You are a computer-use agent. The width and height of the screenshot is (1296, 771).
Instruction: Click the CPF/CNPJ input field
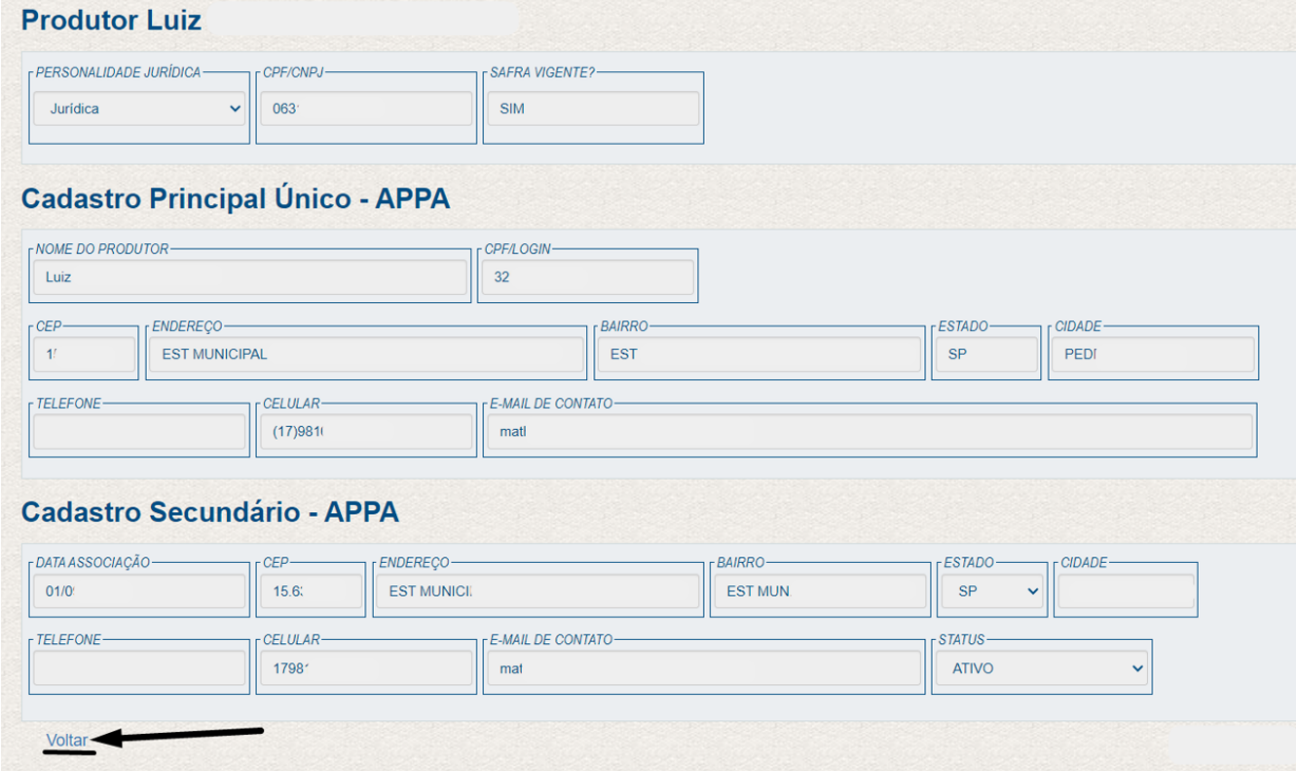coord(364,109)
